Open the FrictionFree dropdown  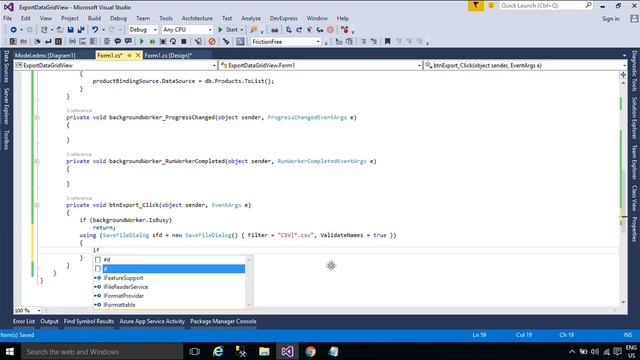[286, 42]
